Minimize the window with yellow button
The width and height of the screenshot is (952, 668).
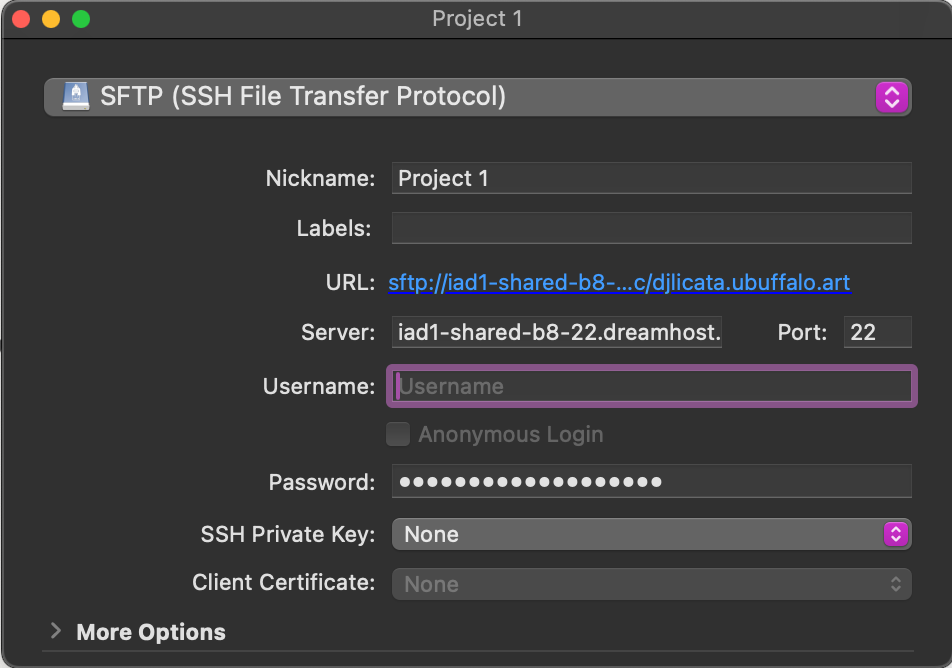pos(50,19)
